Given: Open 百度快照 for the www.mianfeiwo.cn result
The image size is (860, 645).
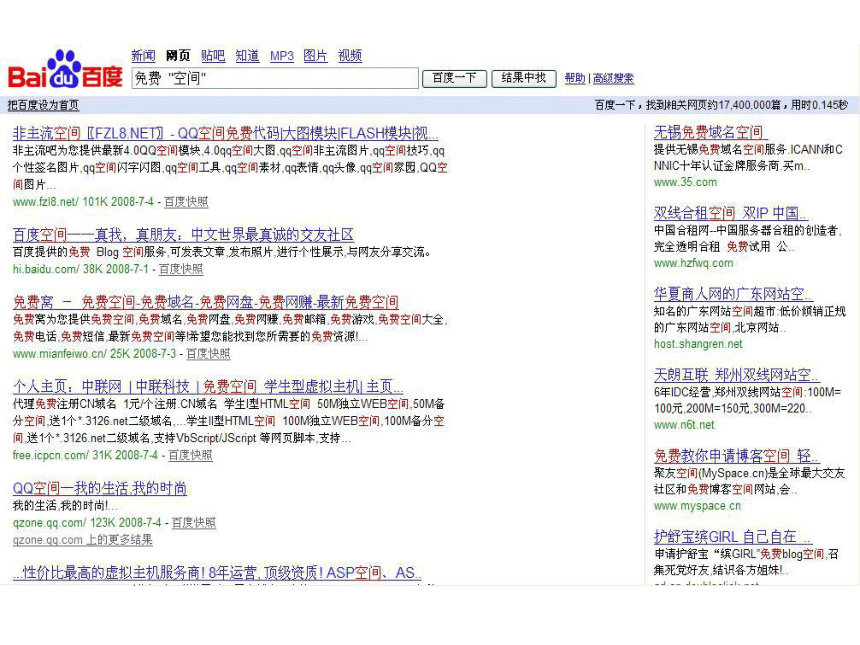Looking at the screenshot, I should pyautogui.click(x=208, y=354).
